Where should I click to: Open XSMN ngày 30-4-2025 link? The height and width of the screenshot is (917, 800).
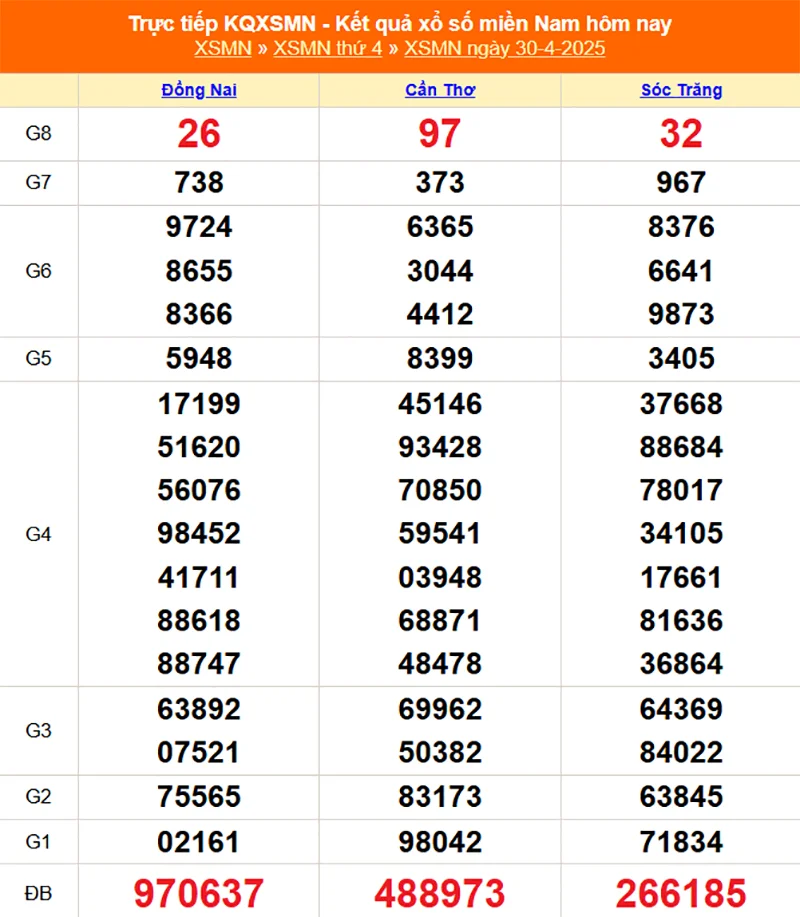pos(505,49)
